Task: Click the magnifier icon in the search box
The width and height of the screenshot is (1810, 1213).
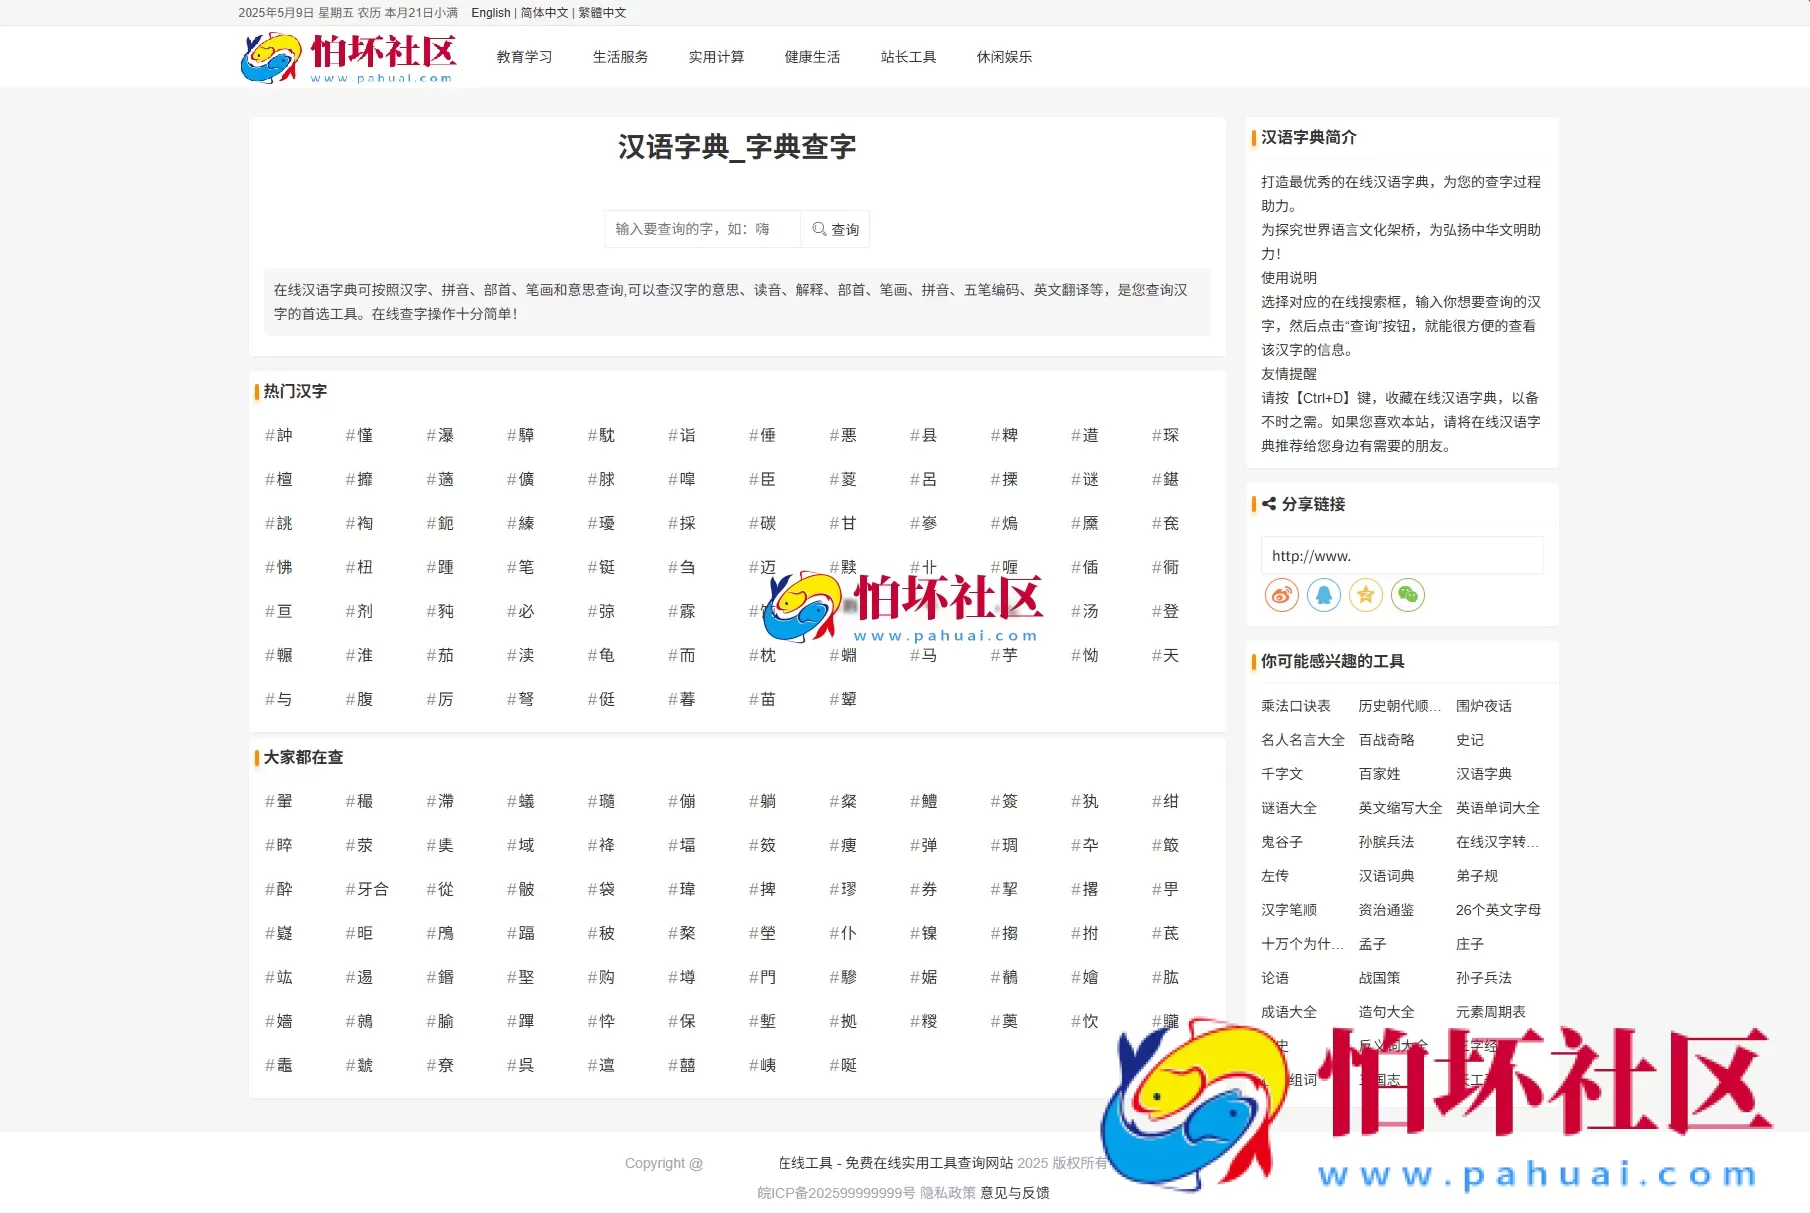Action: 820,229
